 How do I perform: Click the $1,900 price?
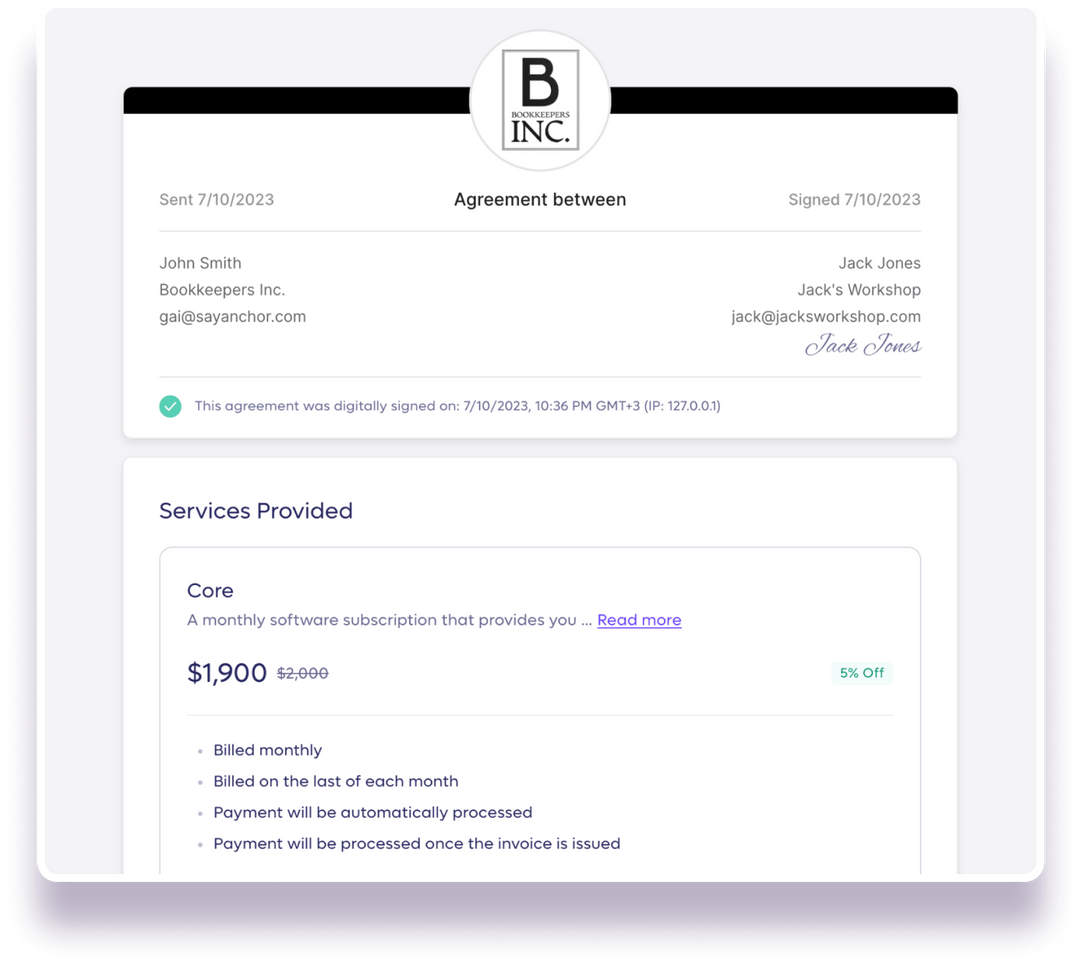(x=227, y=673)
